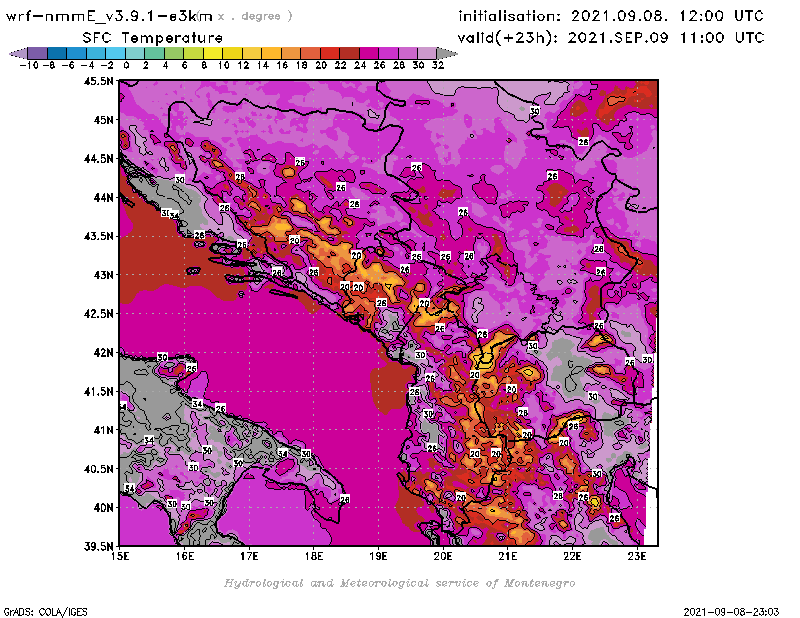Click the timestamp 2021-09-08-23:03

731,612
